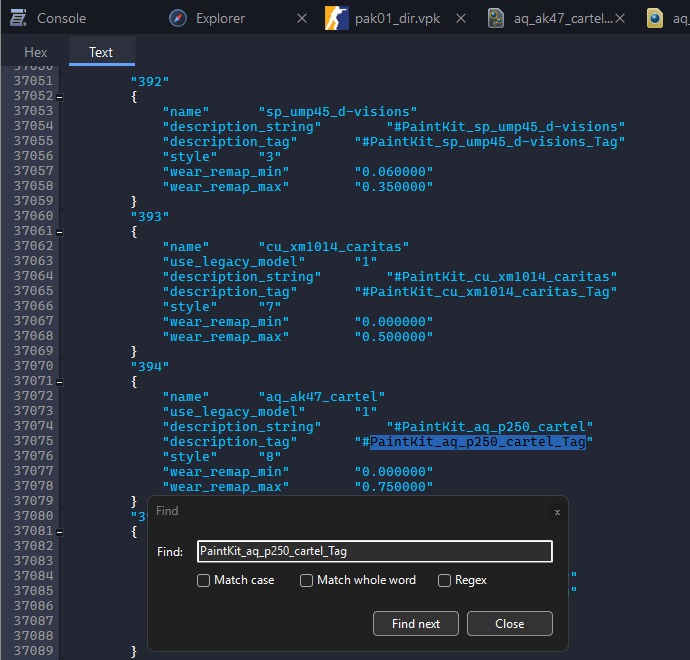Click the "cu_xm1014_caritas" name value
The width and height of the screenshot is (690, 660).
tap(334, 247)
